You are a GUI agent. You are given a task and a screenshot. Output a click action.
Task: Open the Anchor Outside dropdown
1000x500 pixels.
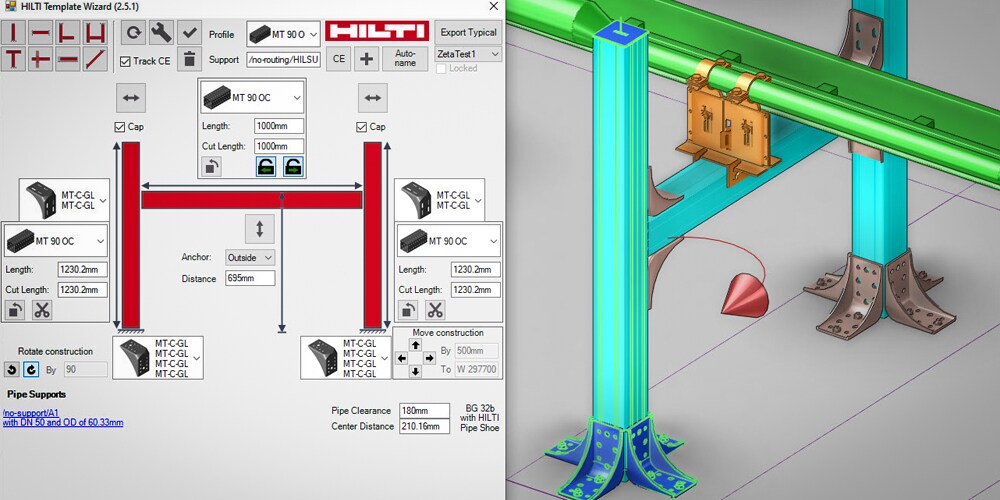point(250,258)
